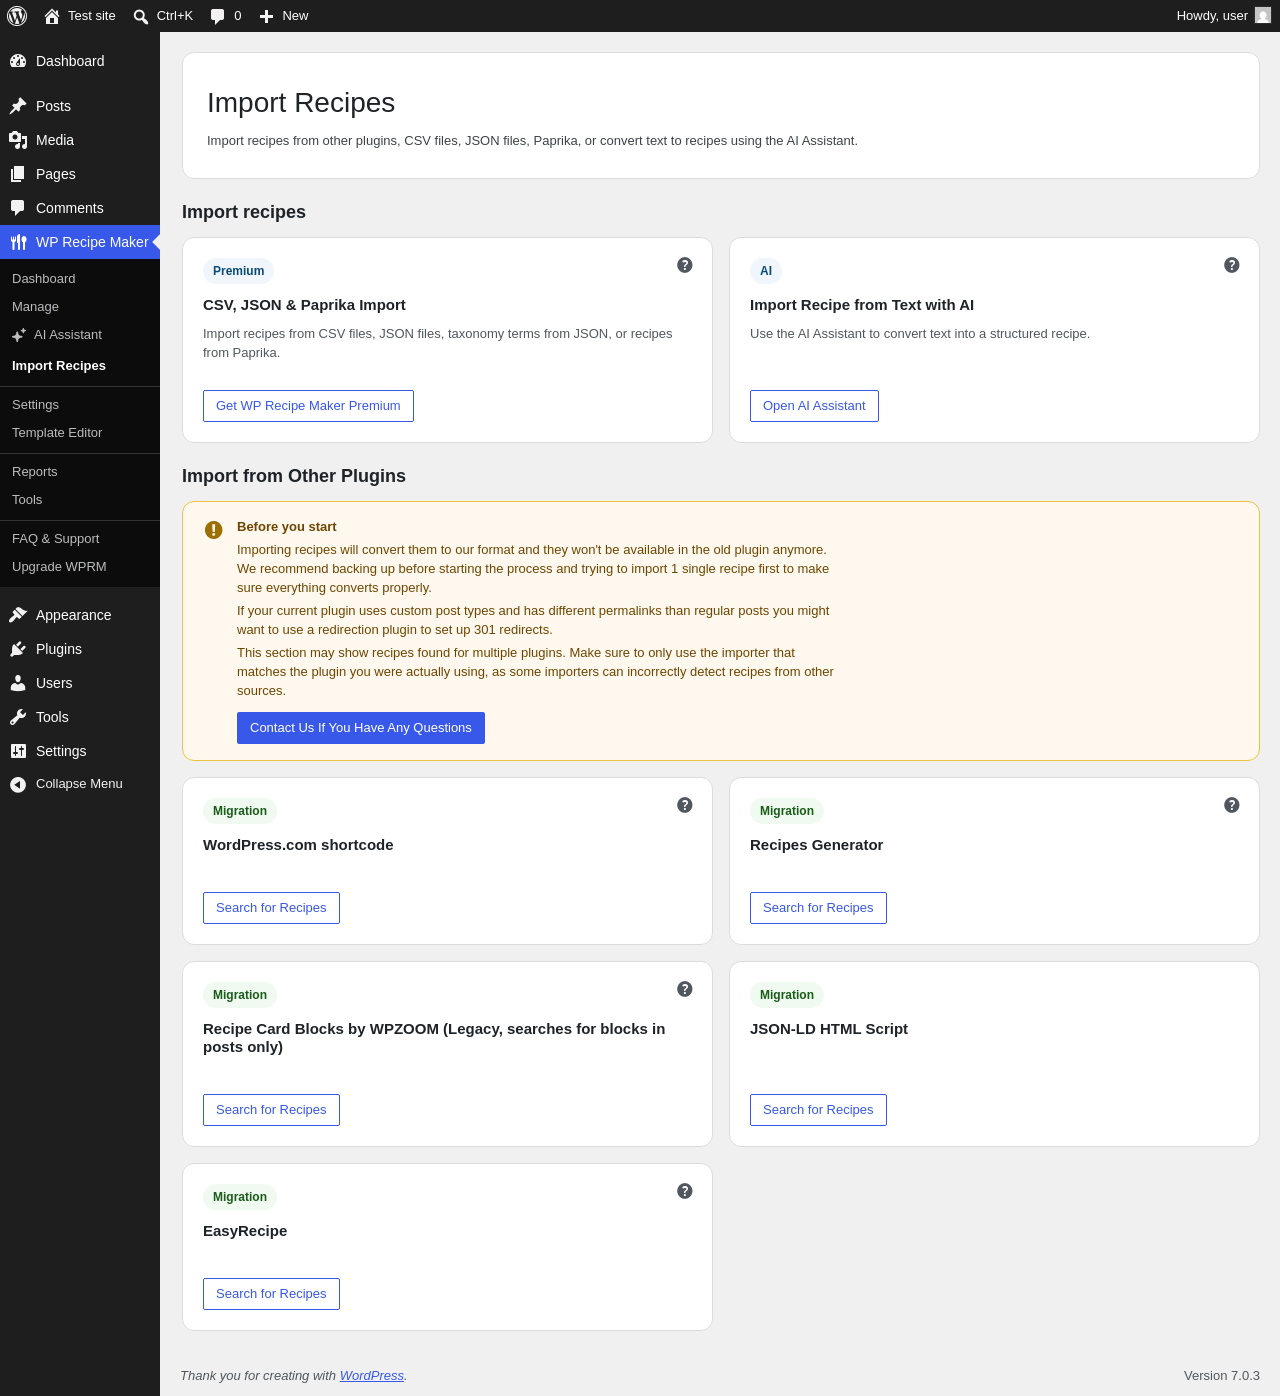Click the Tools wrench icon
The height and width of the screenshot is (1396, 1280).
[x=18, y=717]
